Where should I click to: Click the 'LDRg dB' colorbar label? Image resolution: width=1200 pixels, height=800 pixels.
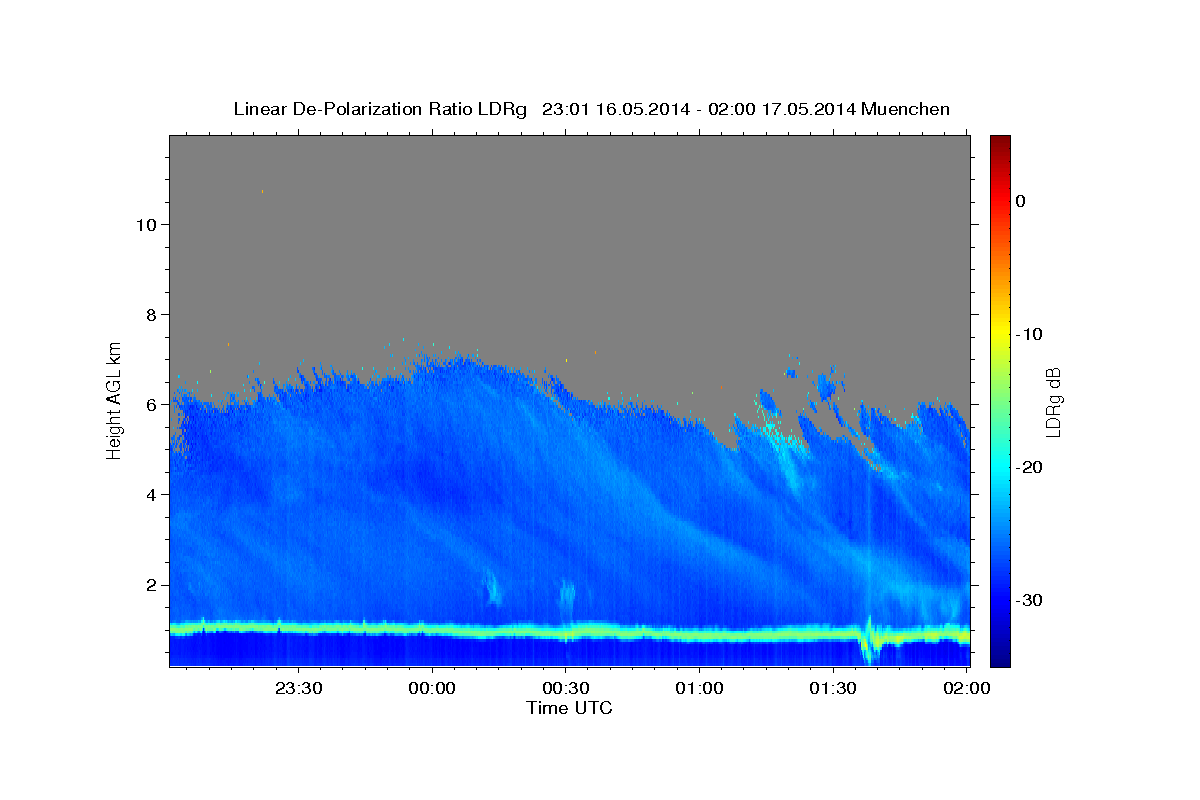click(x=1053, y=403)
